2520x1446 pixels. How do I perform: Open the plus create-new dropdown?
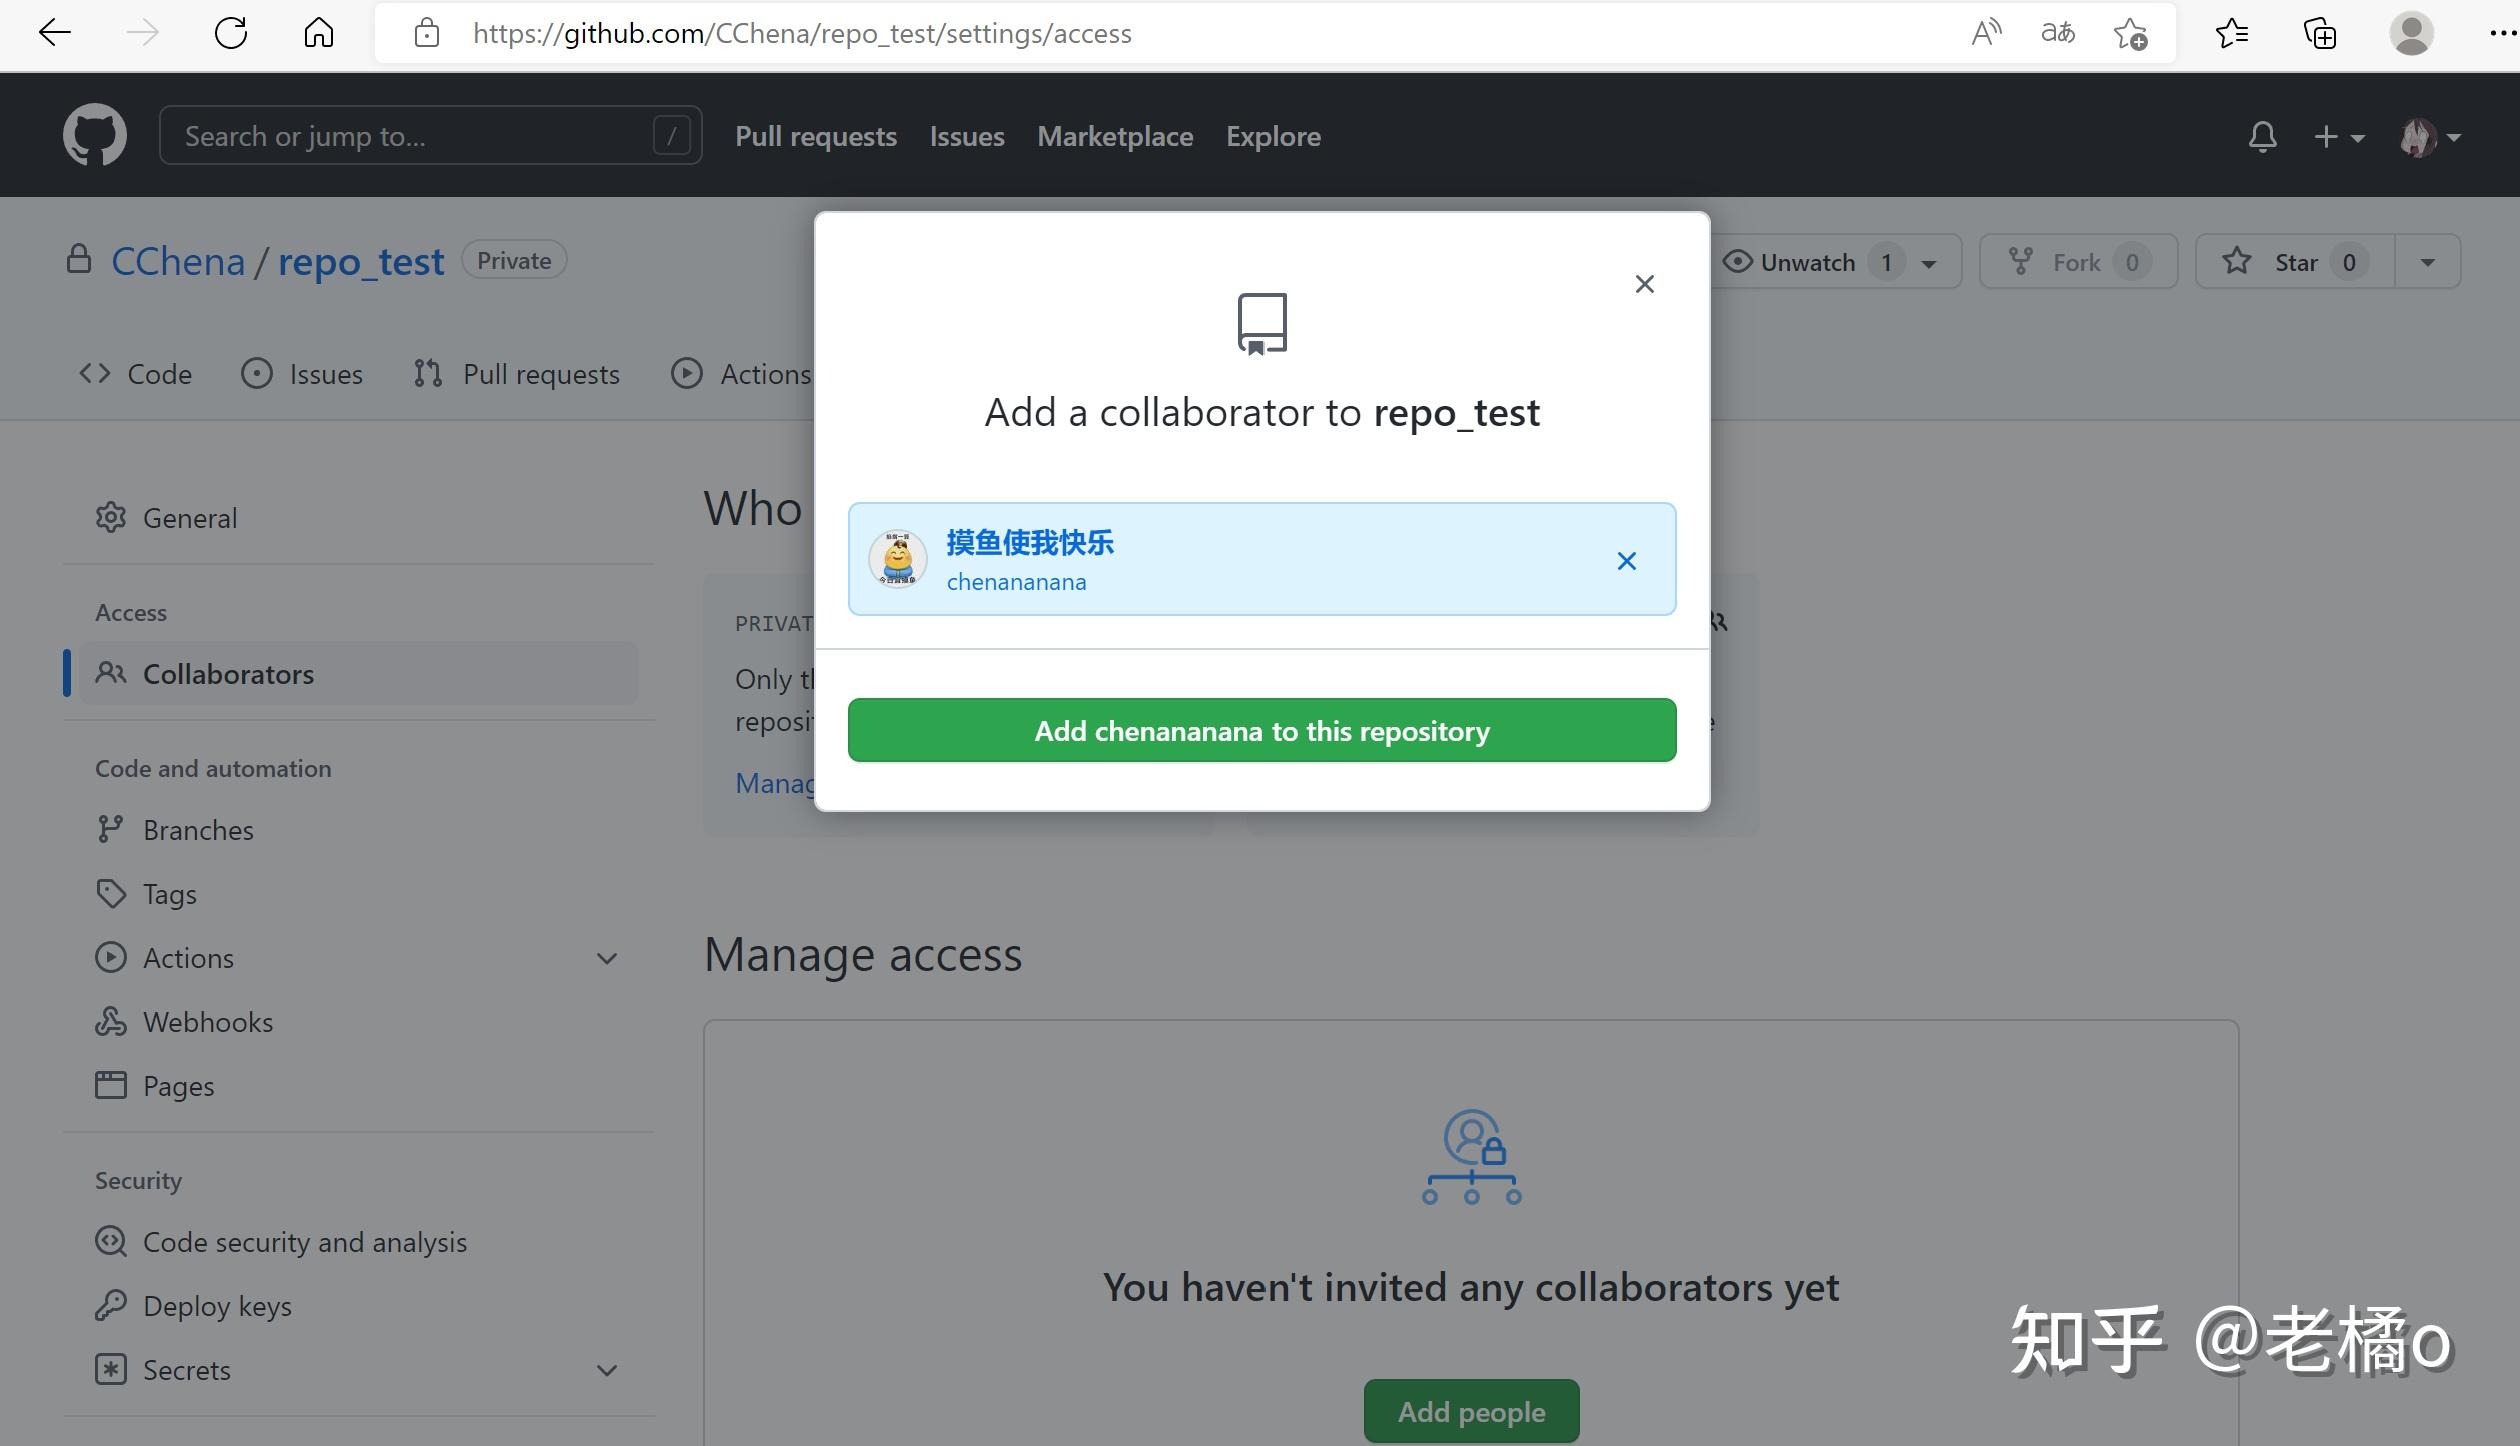click(x=2338, y=136)
